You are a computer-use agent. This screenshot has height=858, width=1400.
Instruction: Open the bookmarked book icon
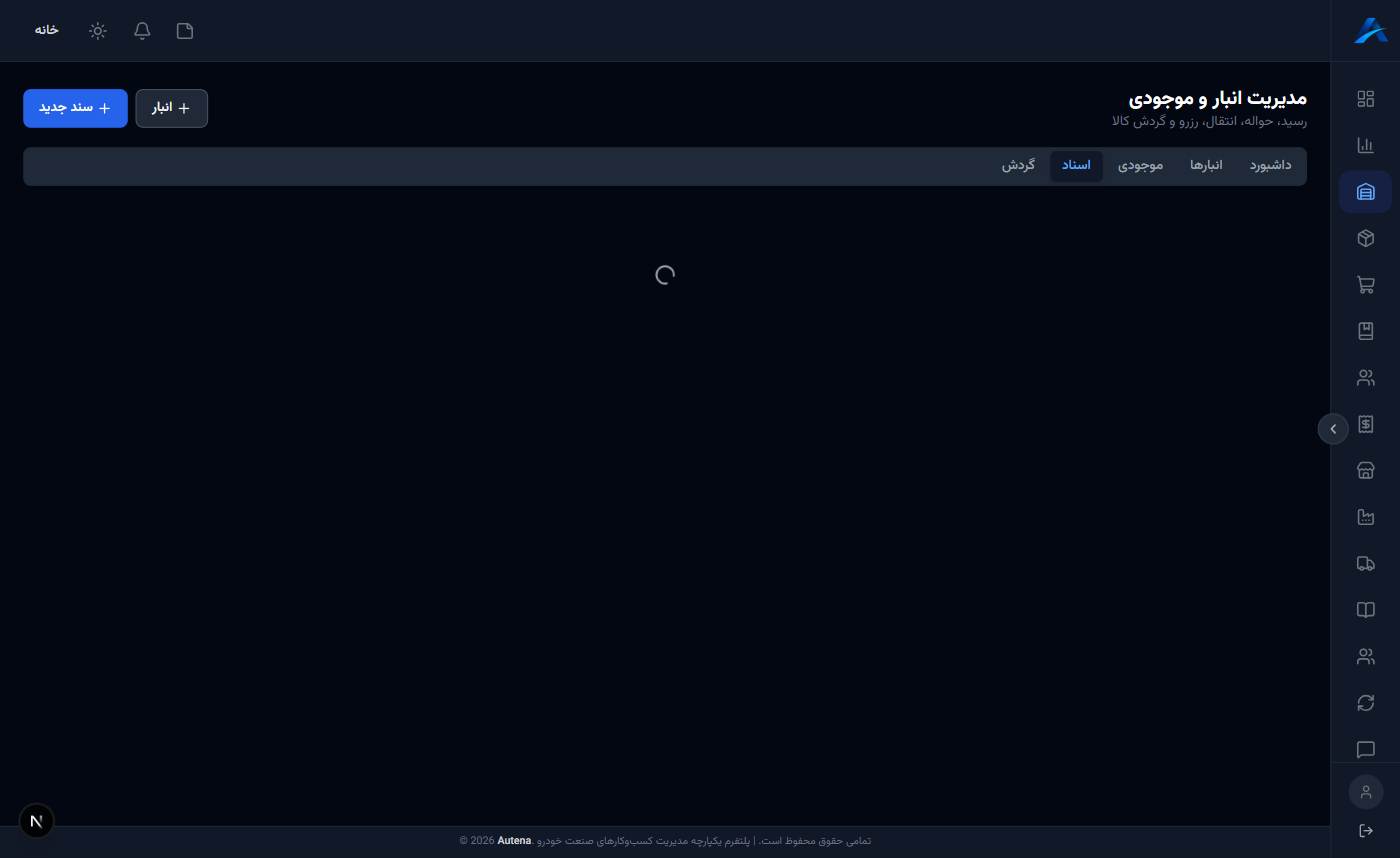click(1365, 331)
